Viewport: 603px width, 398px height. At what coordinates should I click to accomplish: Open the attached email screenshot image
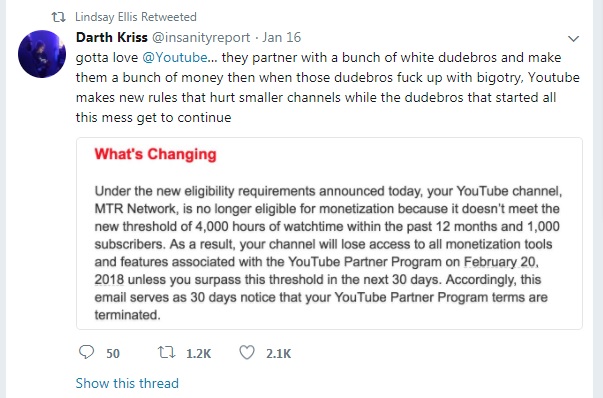[329, 233]
